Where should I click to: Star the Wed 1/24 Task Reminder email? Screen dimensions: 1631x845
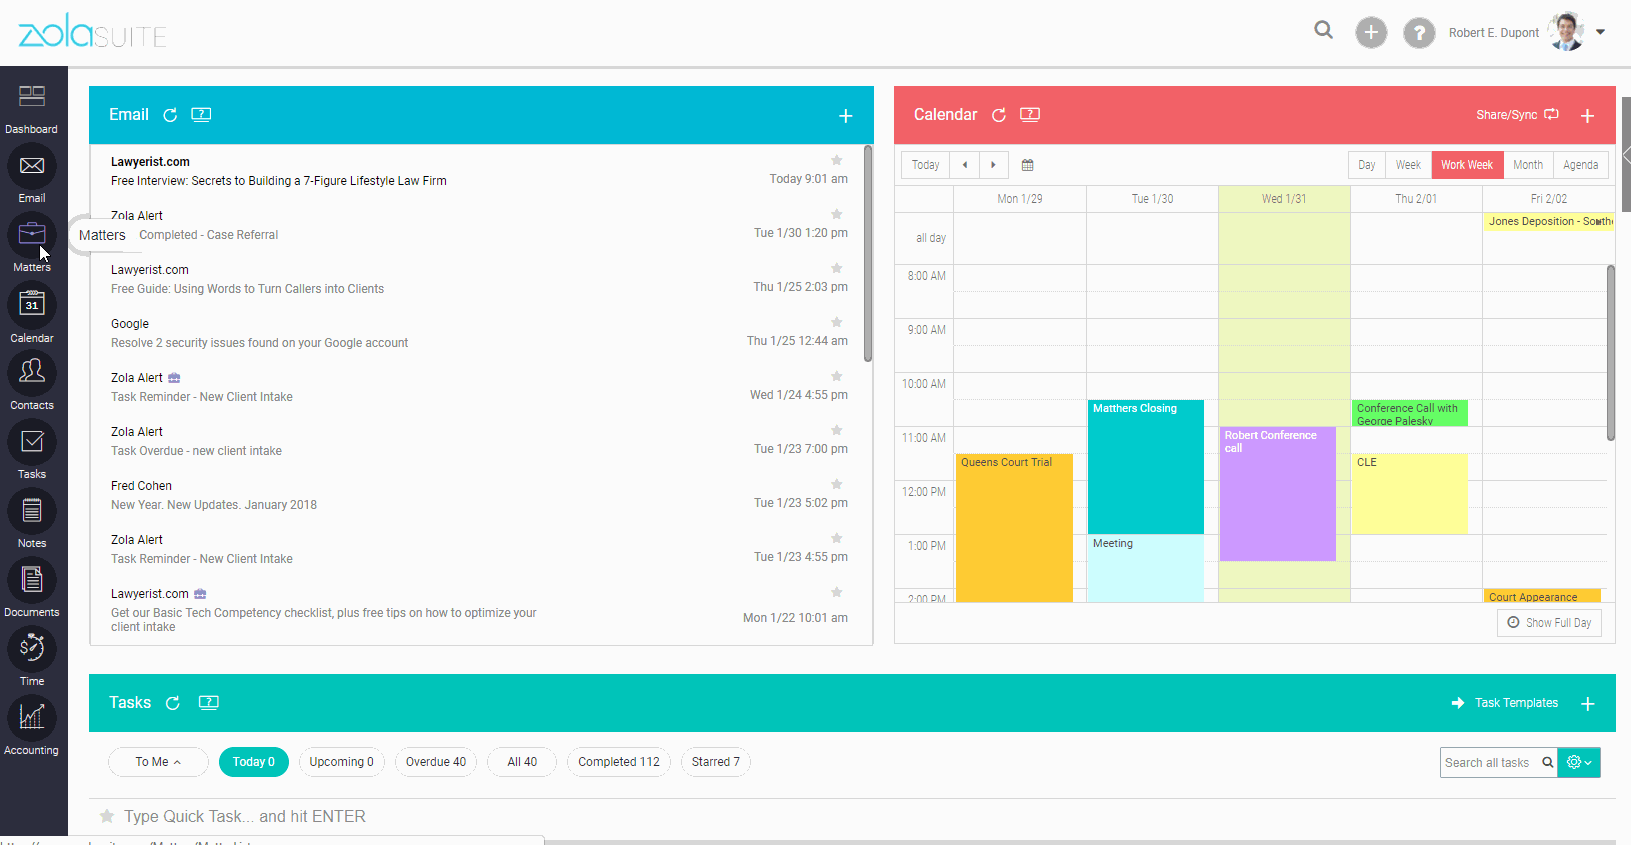point(837,376)
